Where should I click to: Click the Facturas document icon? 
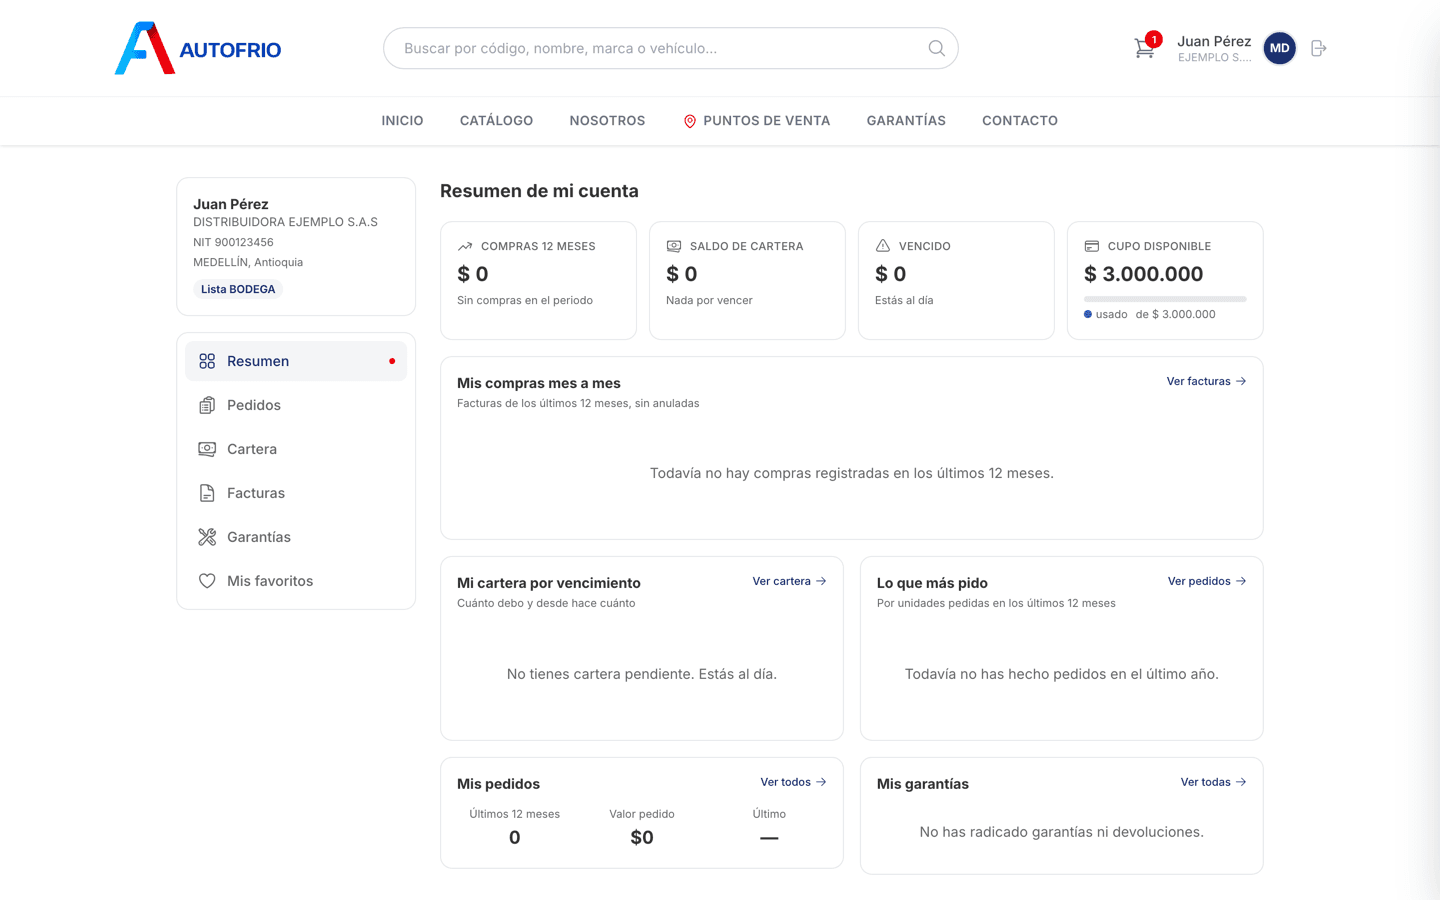[207, 493]
